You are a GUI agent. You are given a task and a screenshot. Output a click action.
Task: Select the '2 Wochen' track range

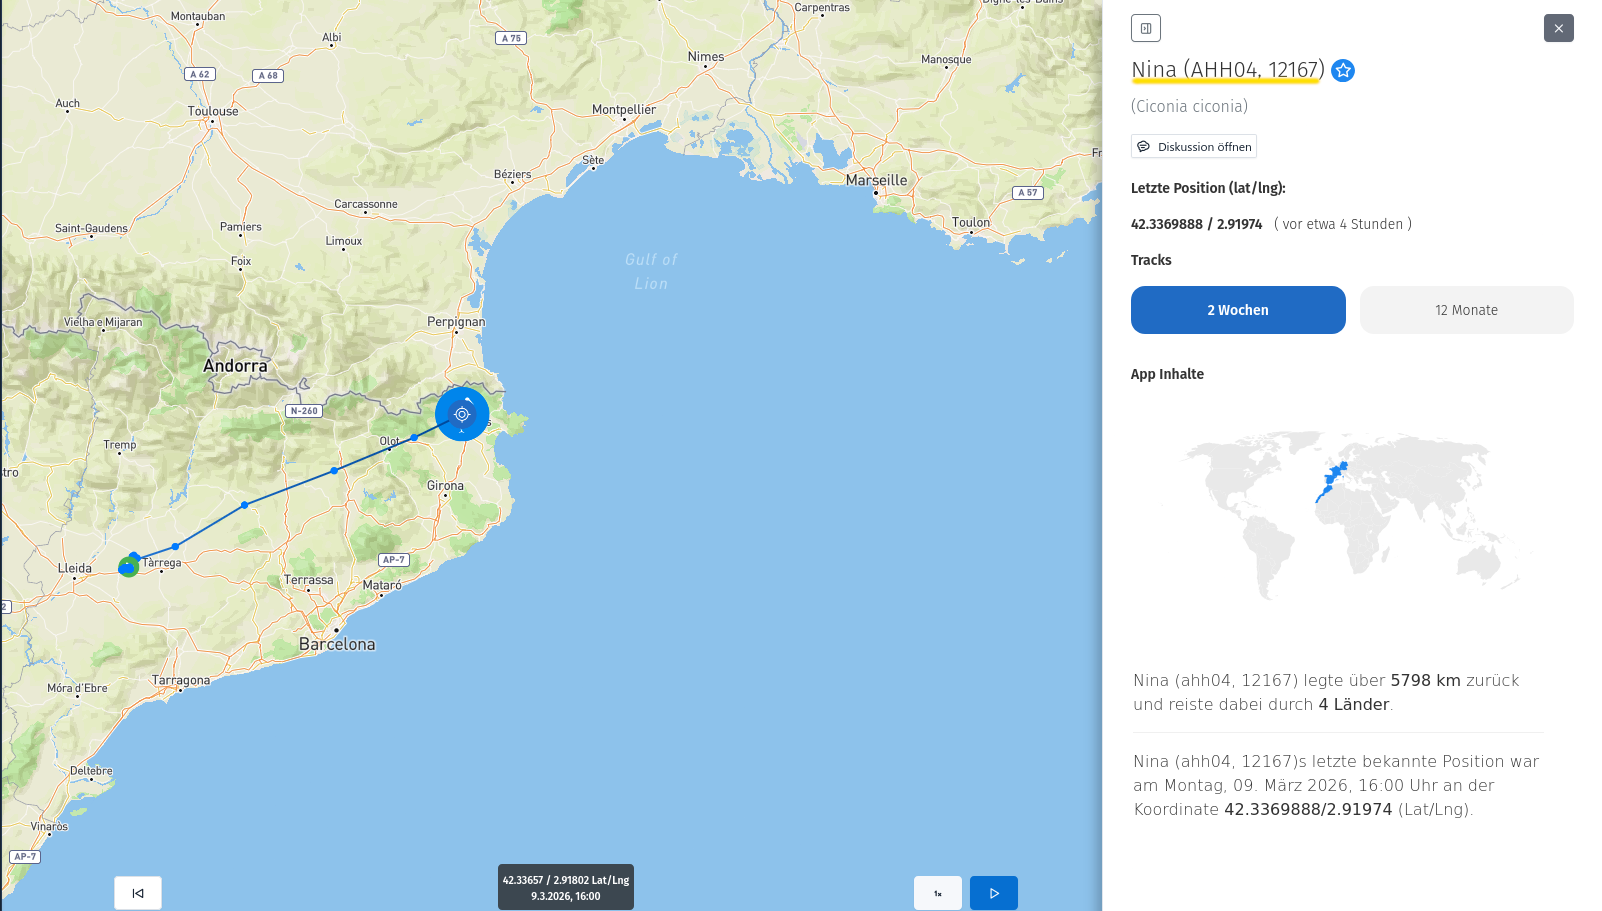(x=1237, y=310)
